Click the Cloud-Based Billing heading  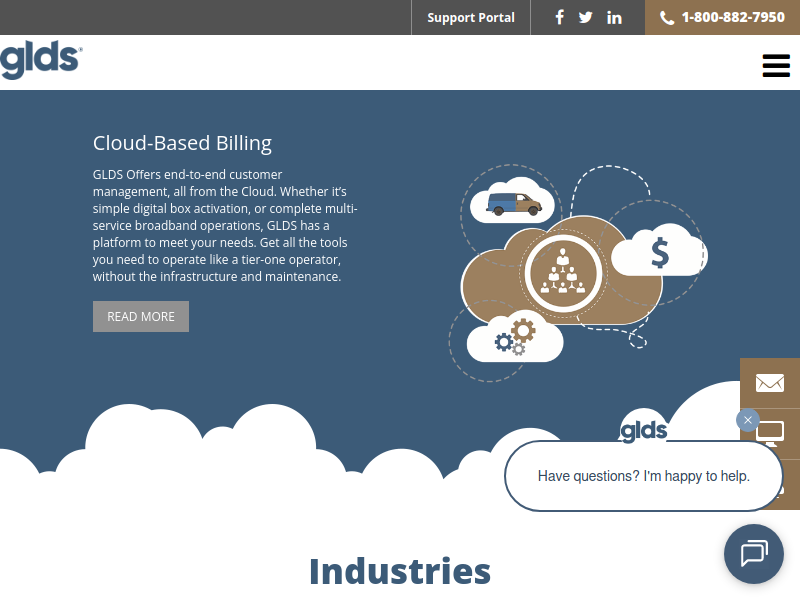[182, 143]
